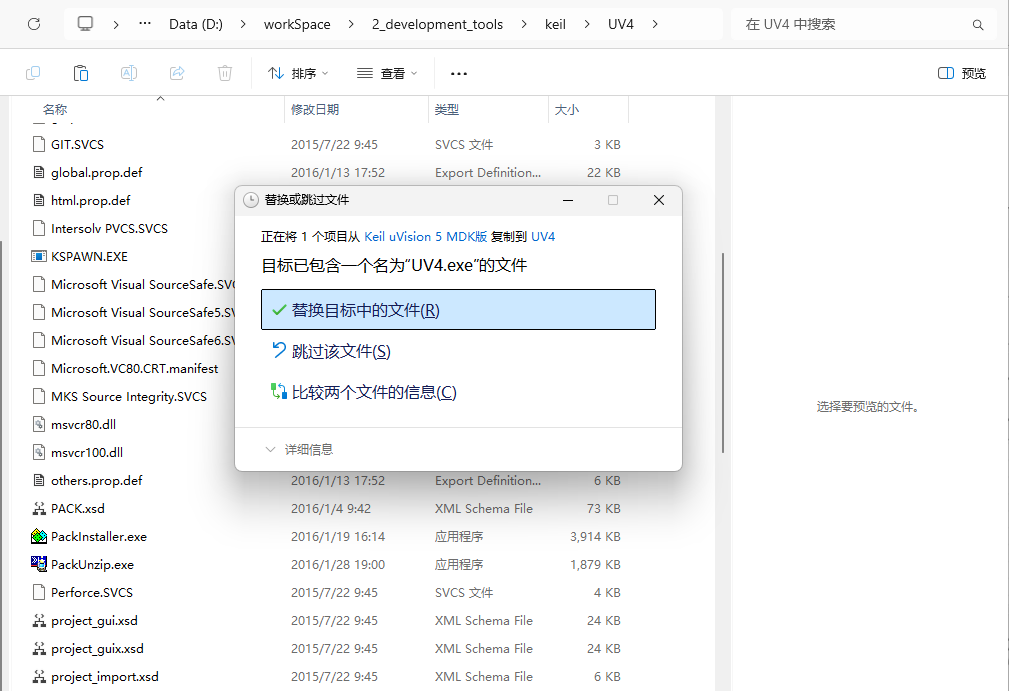Click the keil breadcrumb in path
The height and width of the screenshot is (691, 1009).
[x=554, y=24]
